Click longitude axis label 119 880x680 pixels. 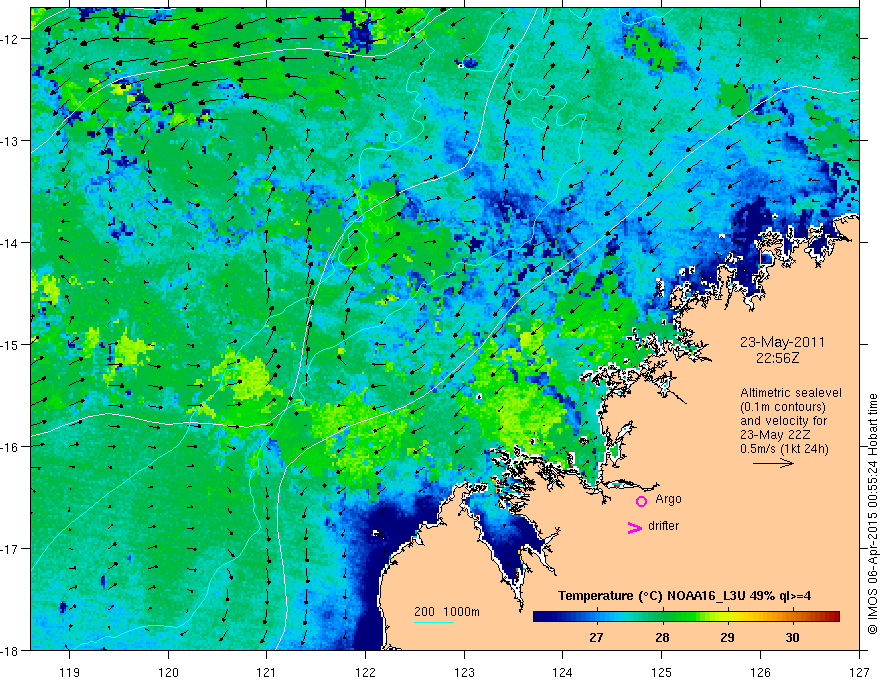[x=69, y=672]
